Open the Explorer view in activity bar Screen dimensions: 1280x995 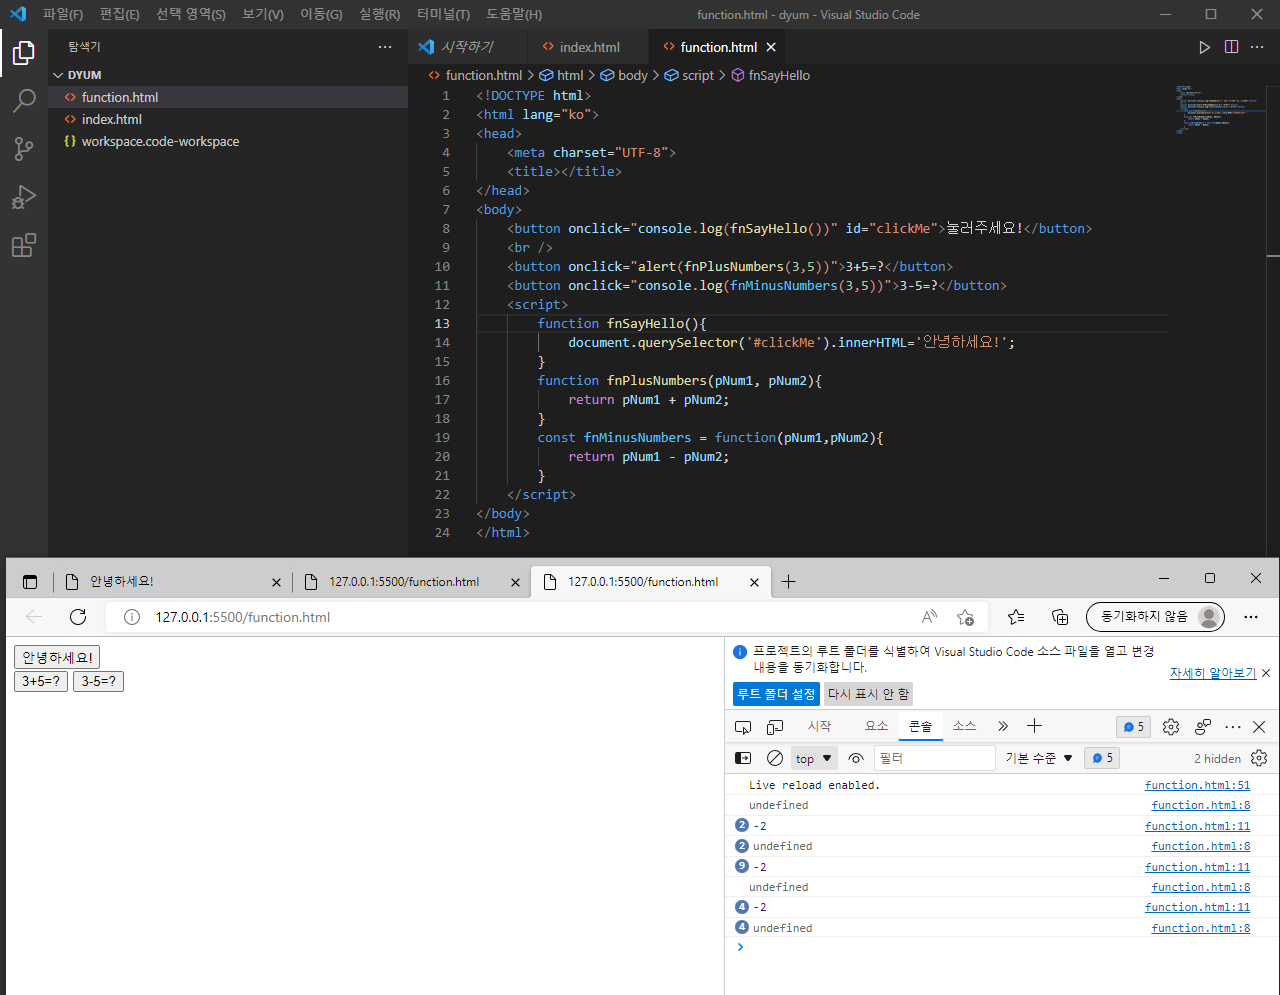[x=24, y=52]
